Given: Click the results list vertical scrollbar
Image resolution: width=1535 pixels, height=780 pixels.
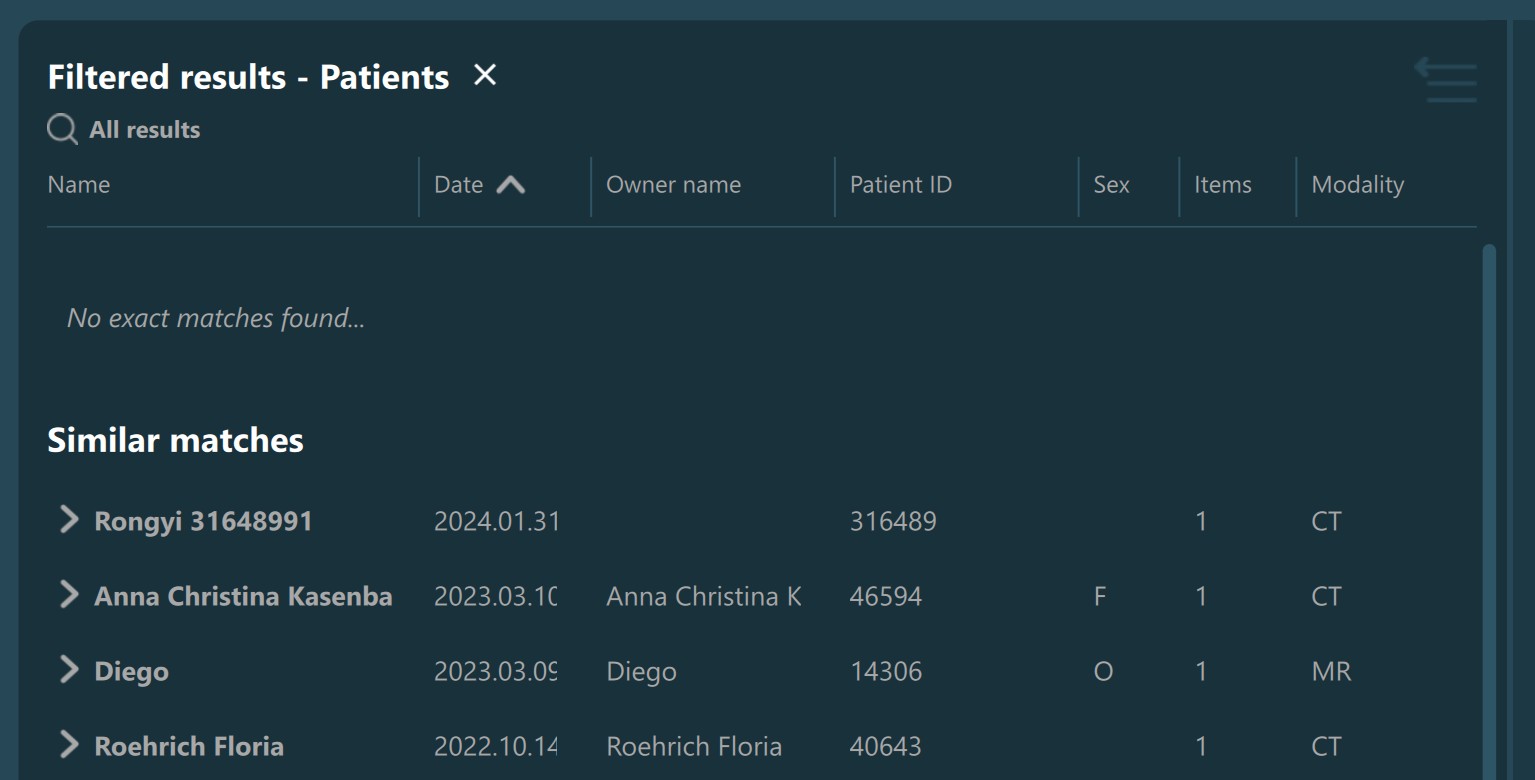Looking at the screenshot, I should [1489, 500].
